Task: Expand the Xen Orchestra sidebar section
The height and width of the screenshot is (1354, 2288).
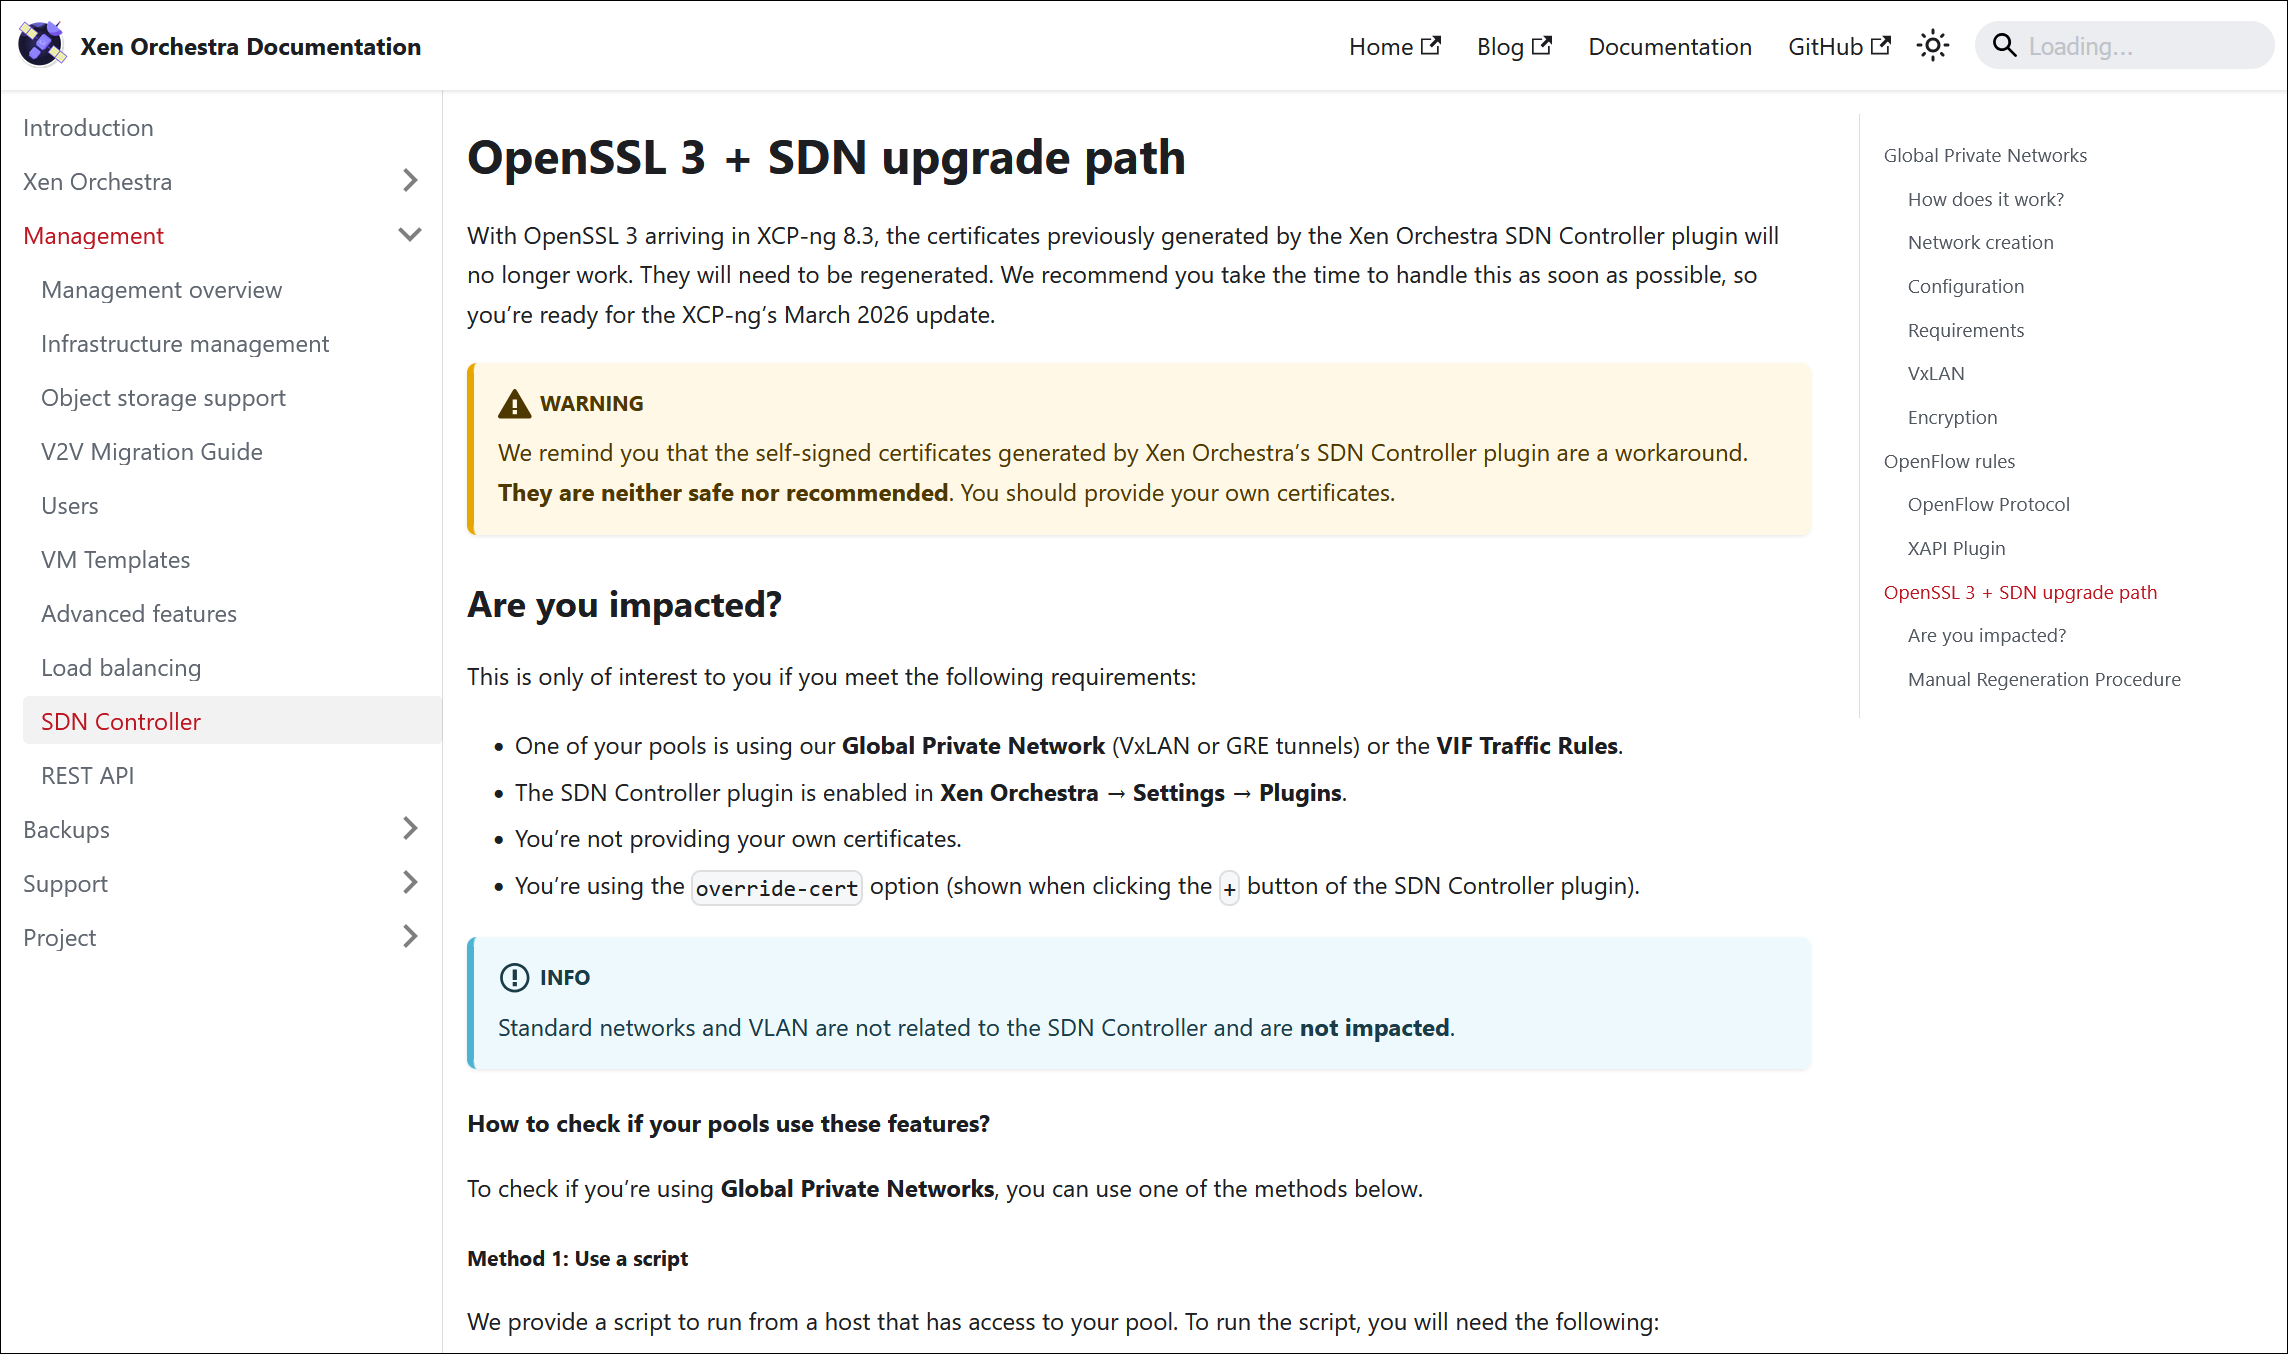Action: (409, 181)
